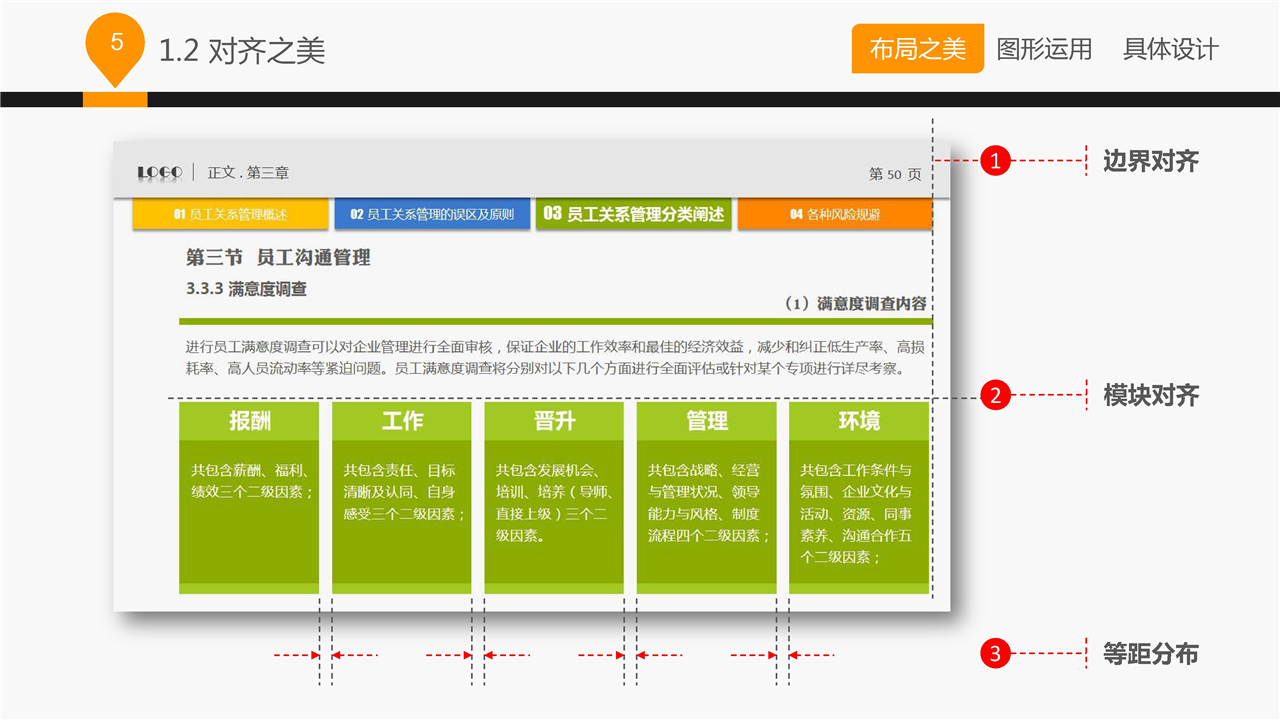This screenshot has width=1280, height=720.
Task: Click the green divider bar under 满意度调查内容
Action: (x=555, y=321)
